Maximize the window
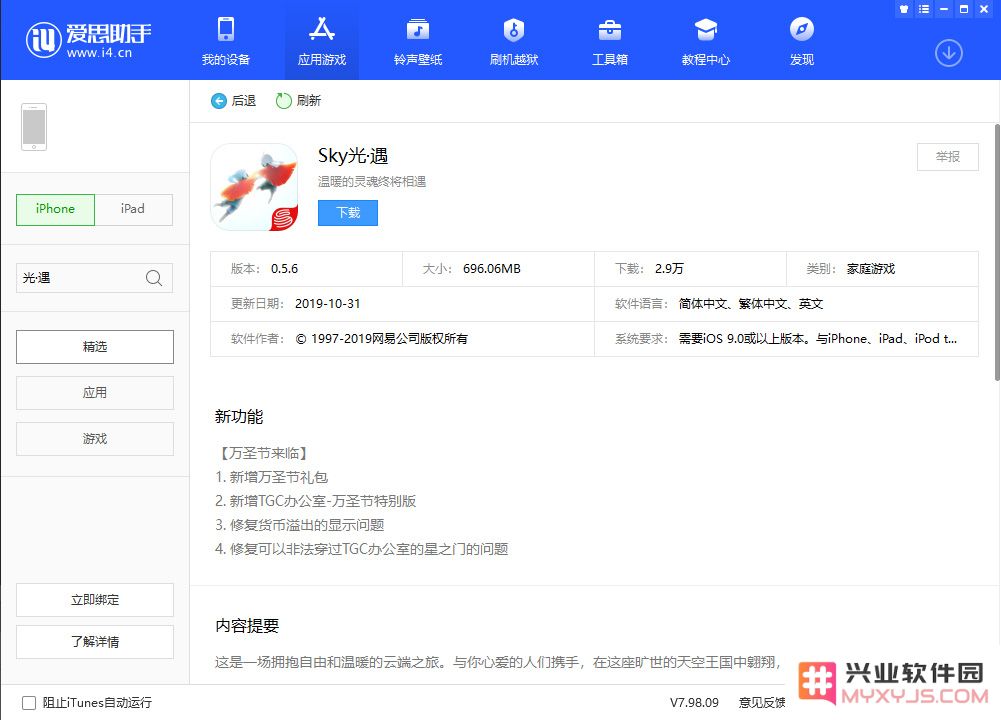 pos(964,9)
